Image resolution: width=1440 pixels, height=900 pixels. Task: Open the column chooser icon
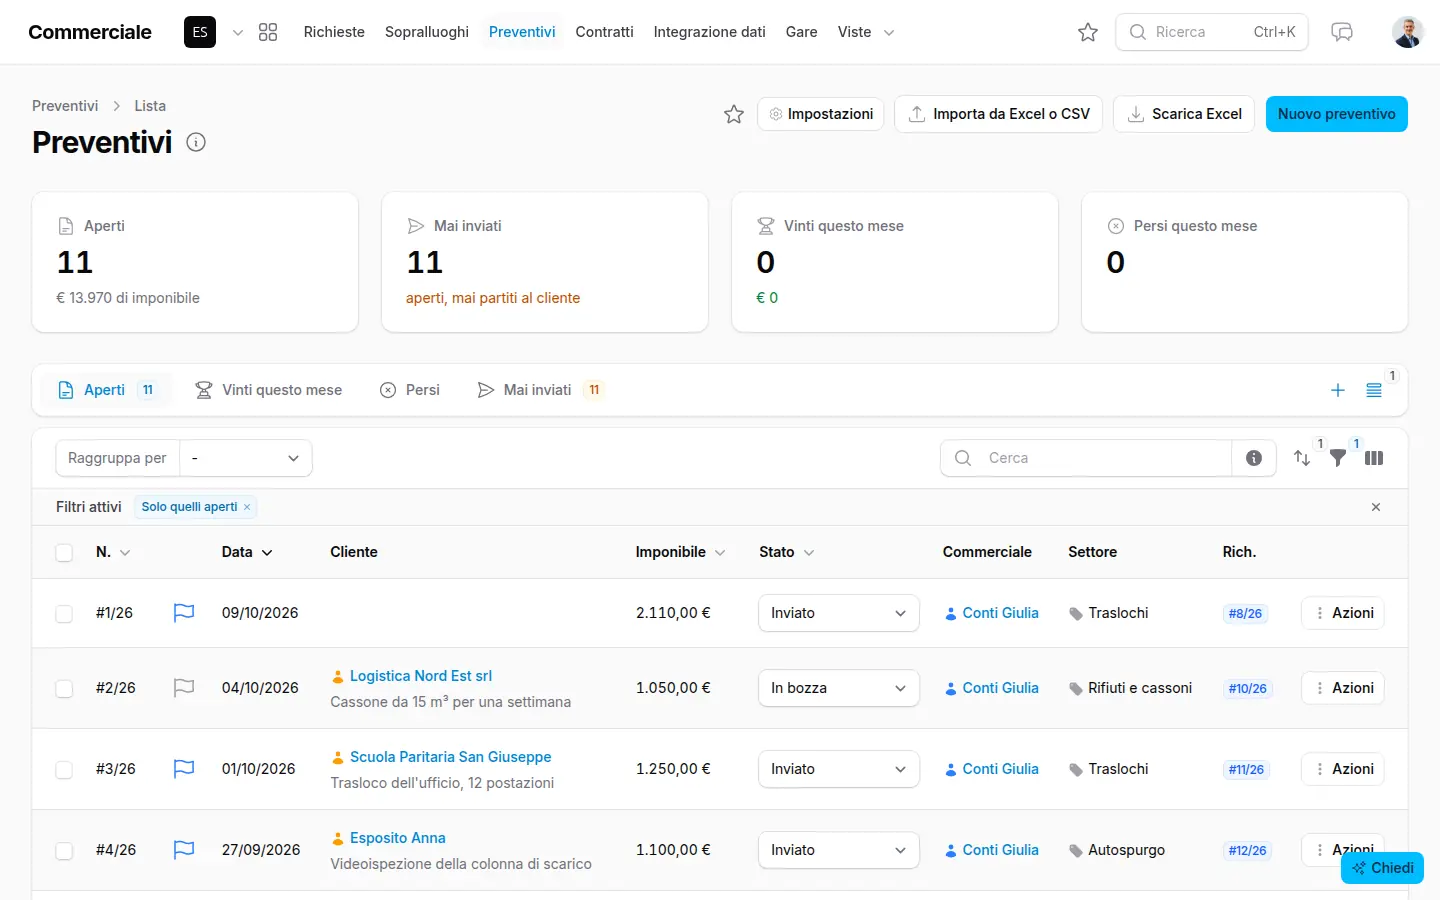coord(1374,458)
